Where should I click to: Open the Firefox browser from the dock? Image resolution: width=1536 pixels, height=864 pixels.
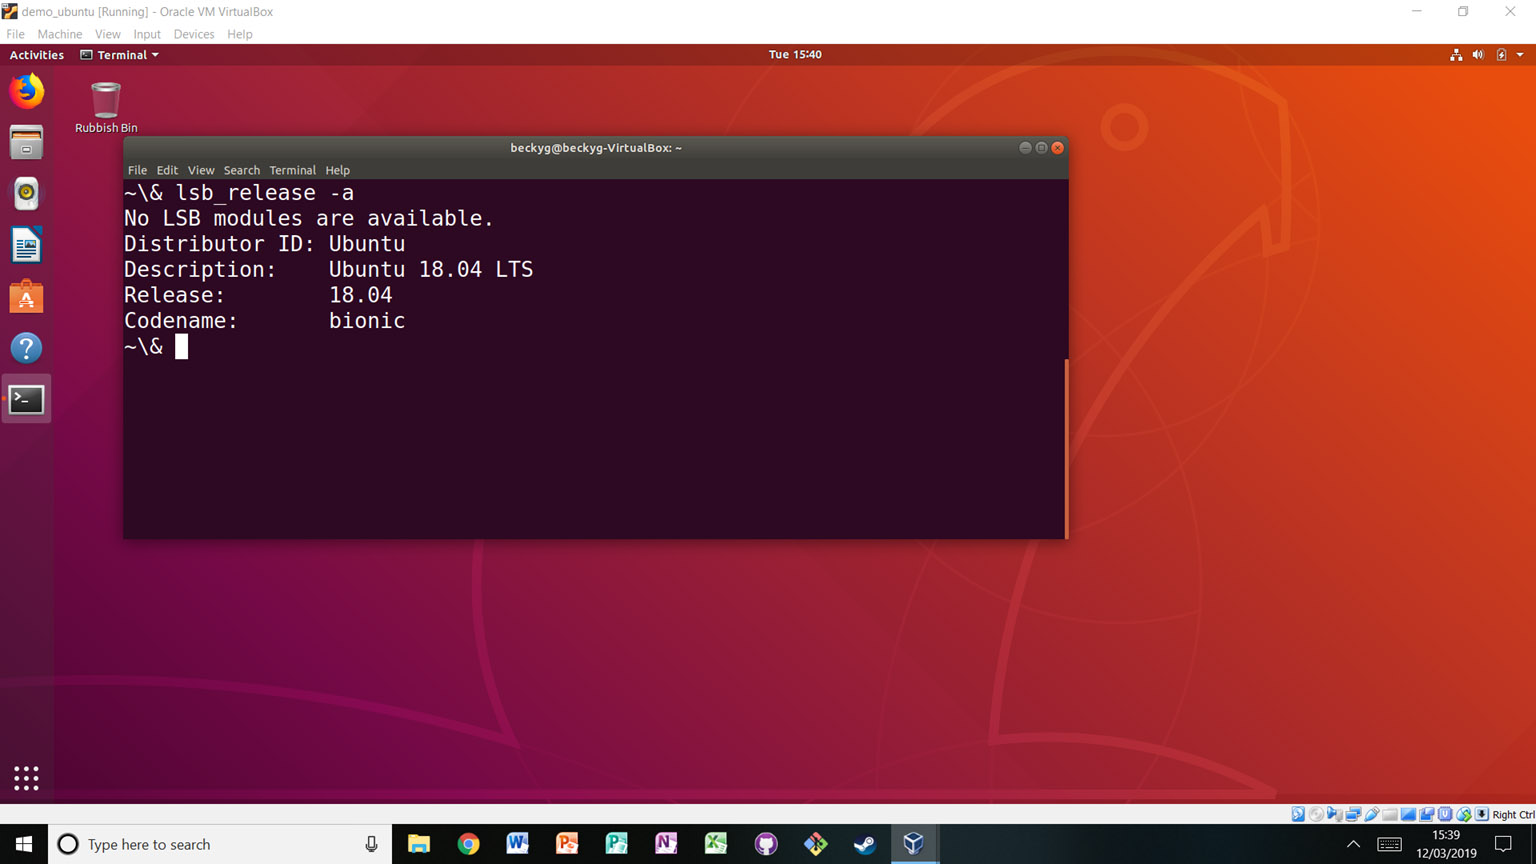click(x=26, y=91)
